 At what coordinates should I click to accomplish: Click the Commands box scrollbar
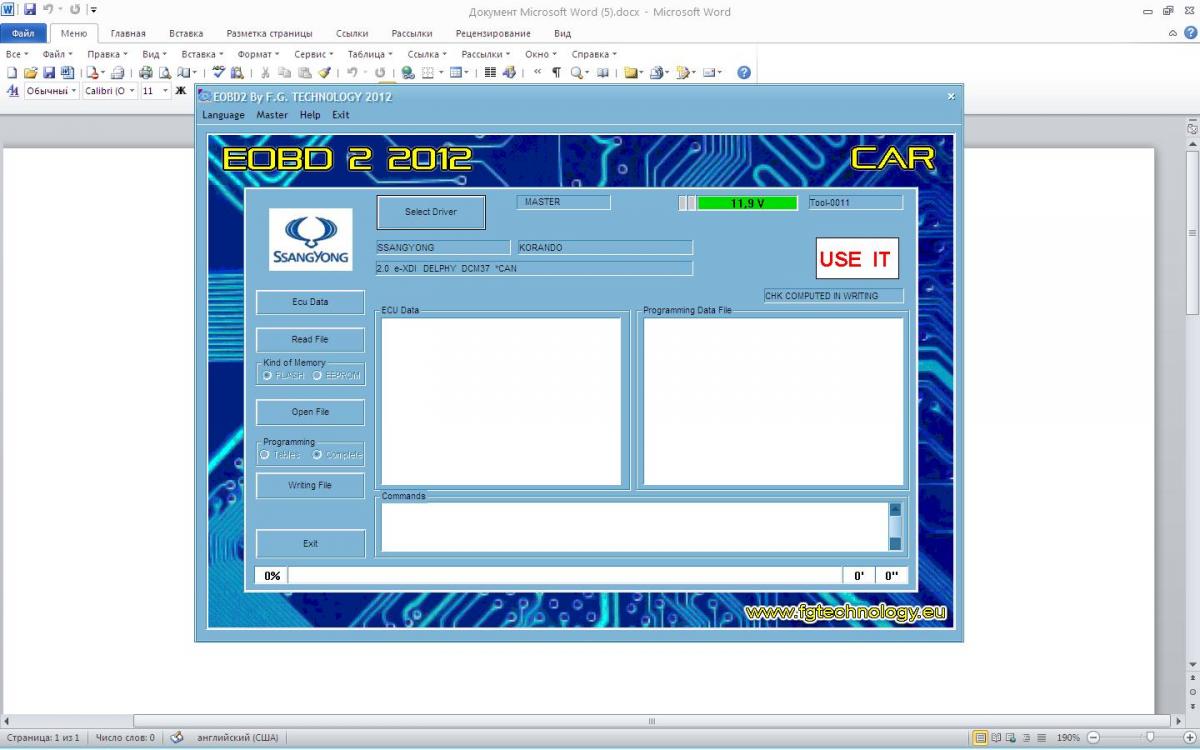[895, 526]
